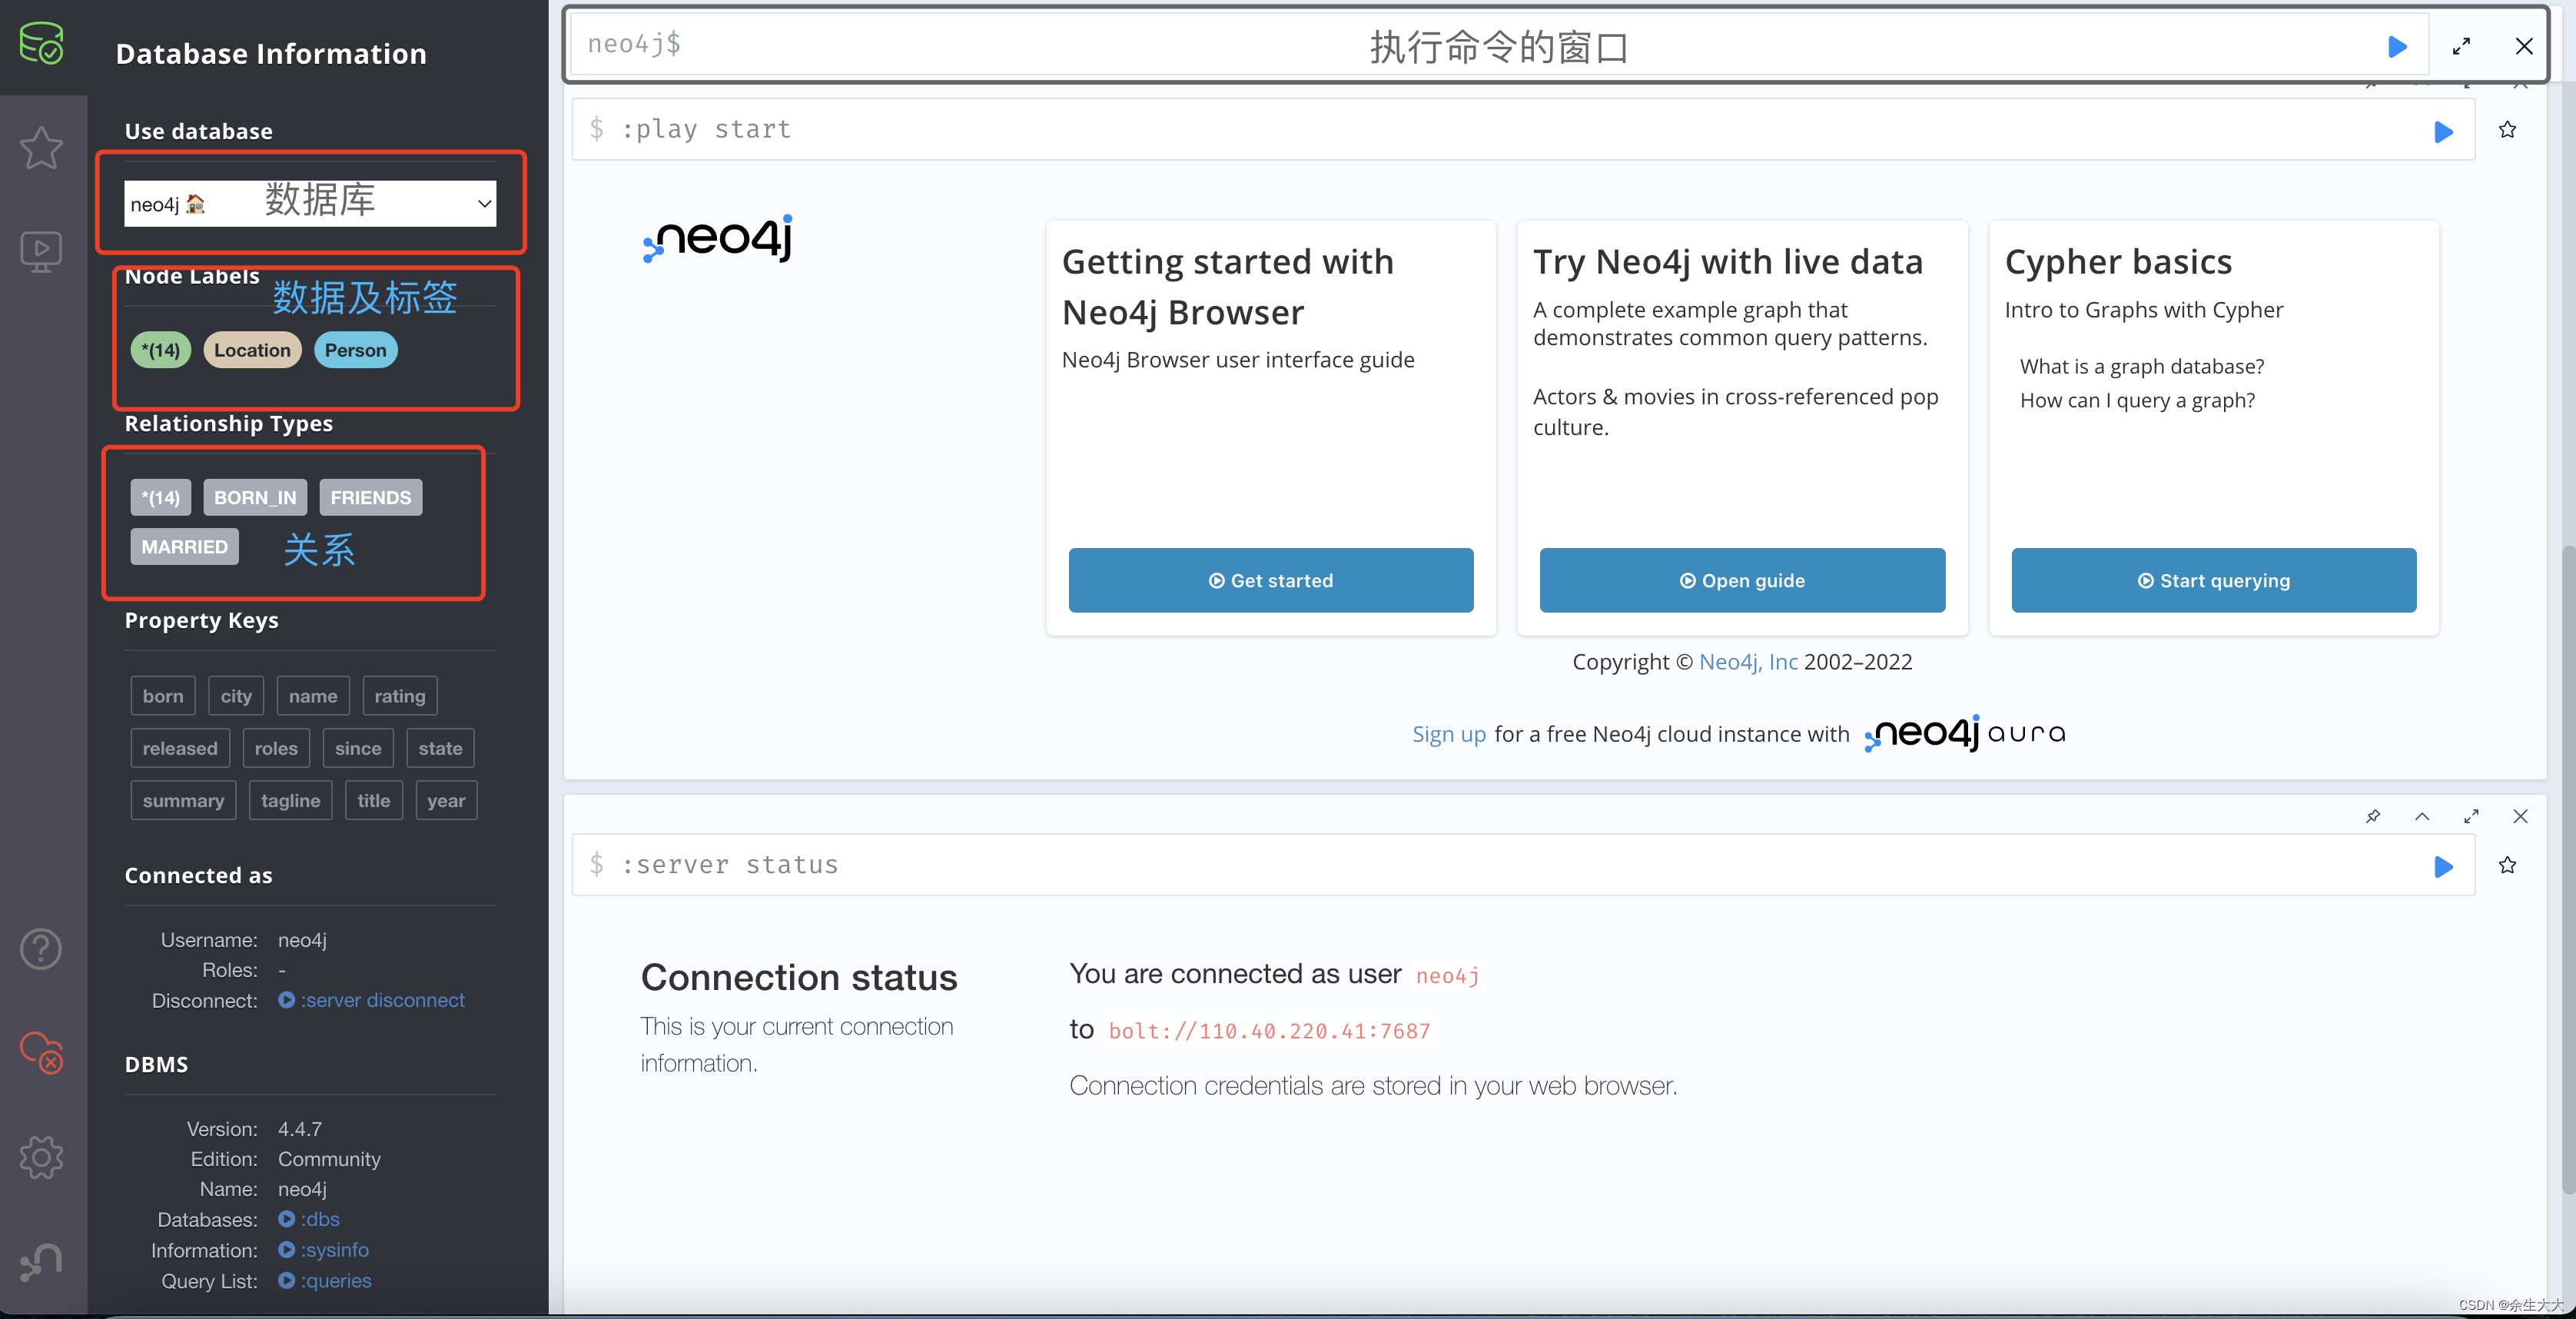The height and width of the screenshot is (1319, 2576).
Task: Click the Start querying button
Action: tap(2214, 580)
